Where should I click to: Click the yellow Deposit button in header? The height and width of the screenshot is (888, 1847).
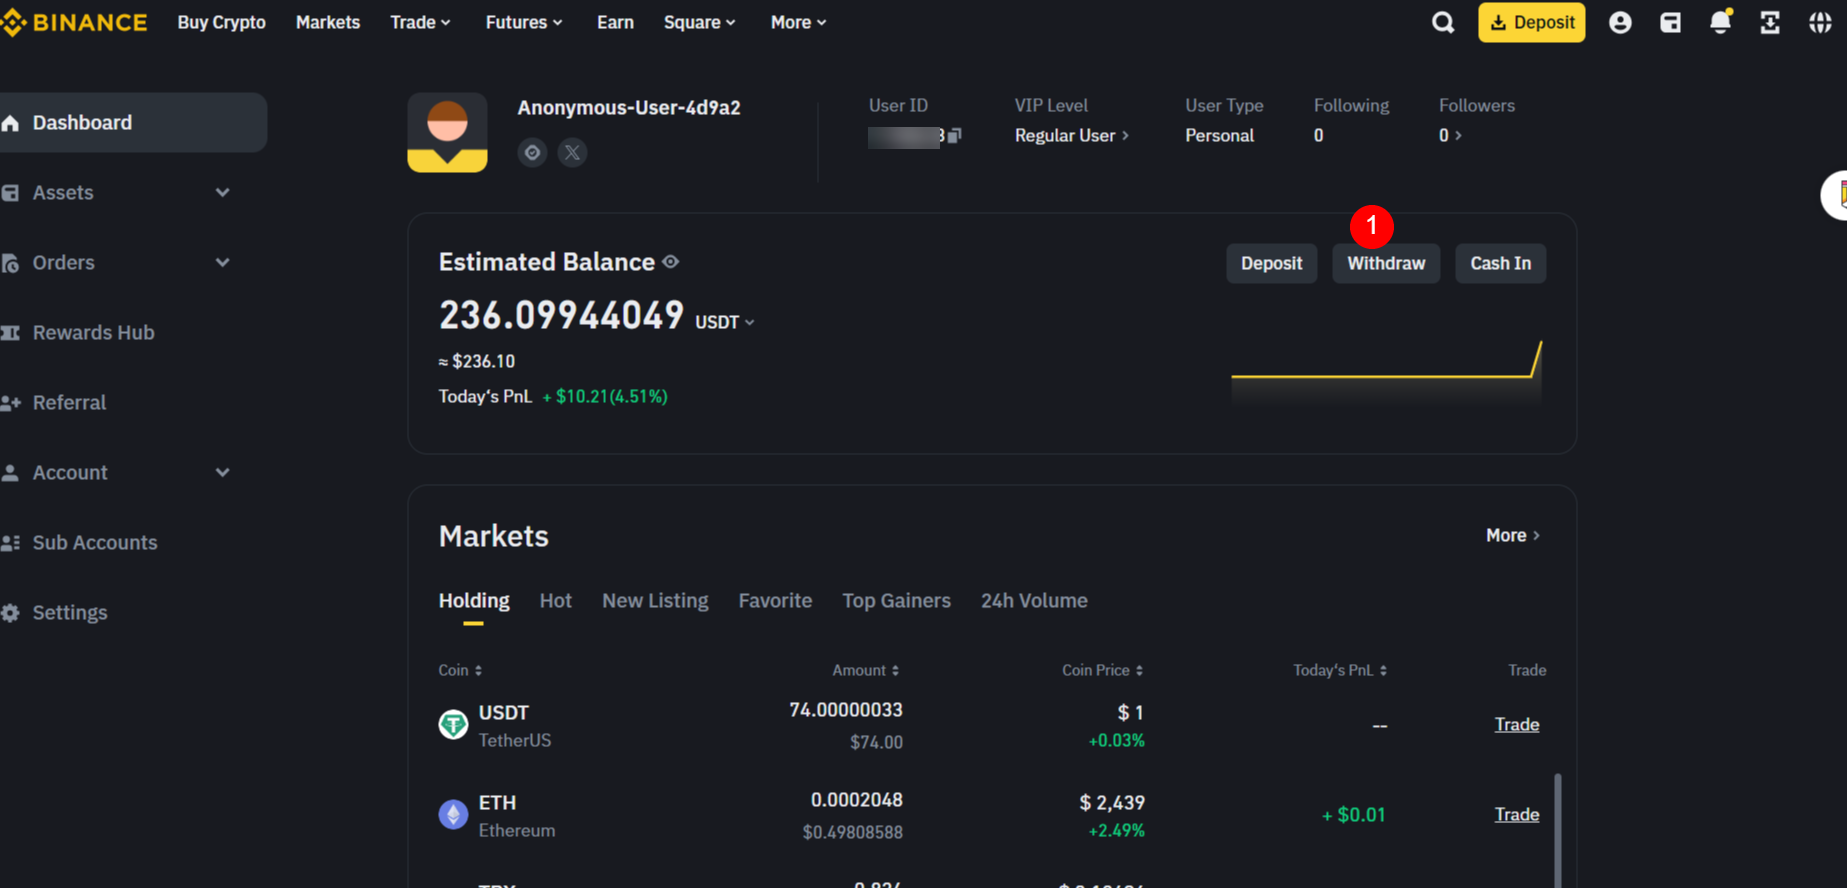tap(1531, 22)
